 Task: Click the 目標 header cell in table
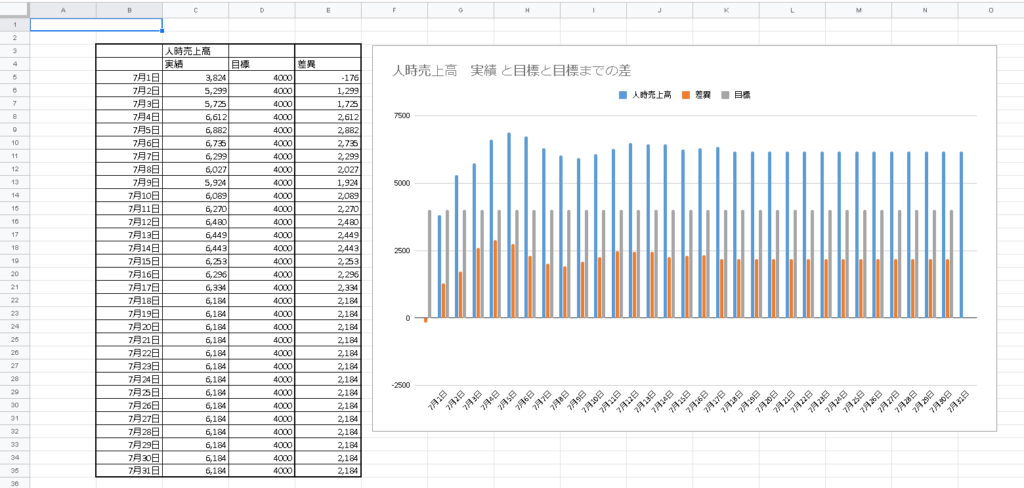tap(262, 64)
